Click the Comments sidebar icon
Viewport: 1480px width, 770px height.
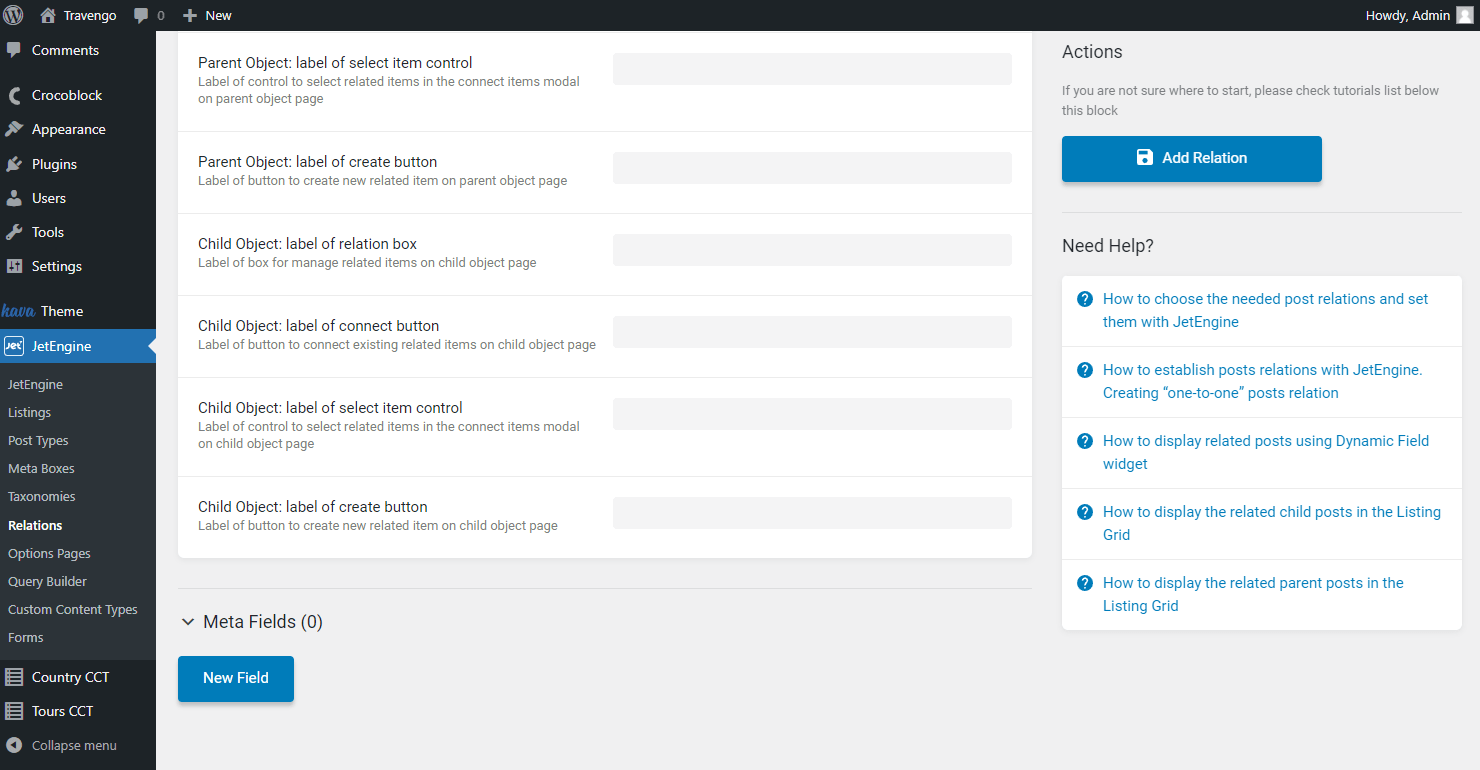coord(14,50)
